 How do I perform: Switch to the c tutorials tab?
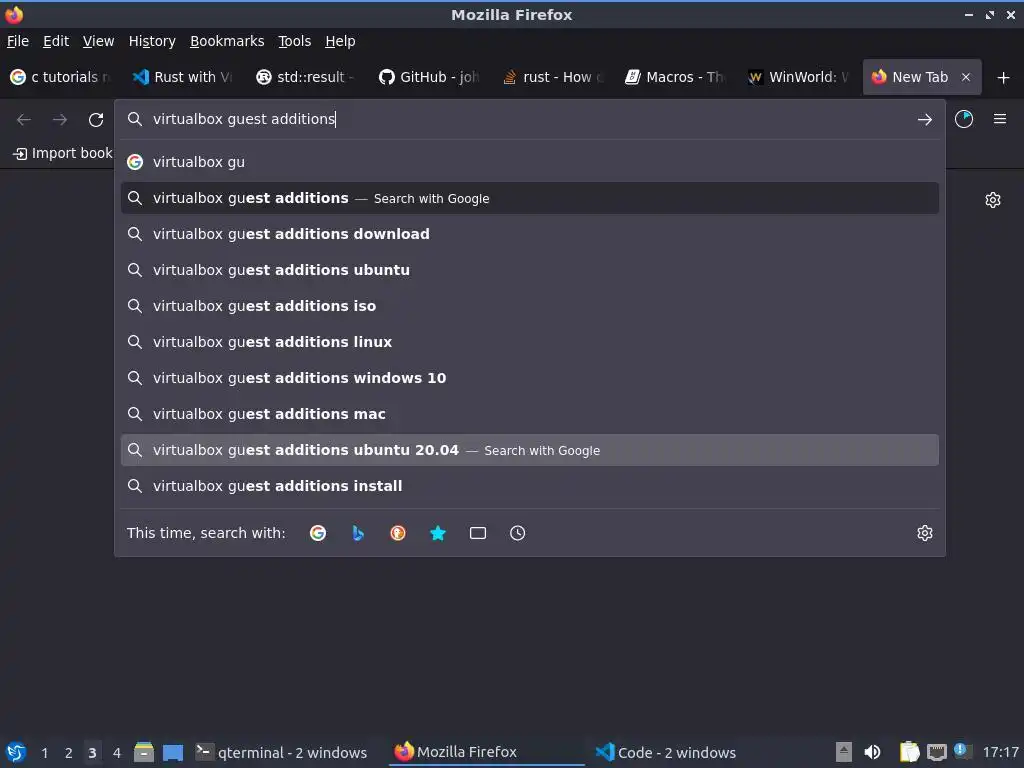tap(61, 77)
